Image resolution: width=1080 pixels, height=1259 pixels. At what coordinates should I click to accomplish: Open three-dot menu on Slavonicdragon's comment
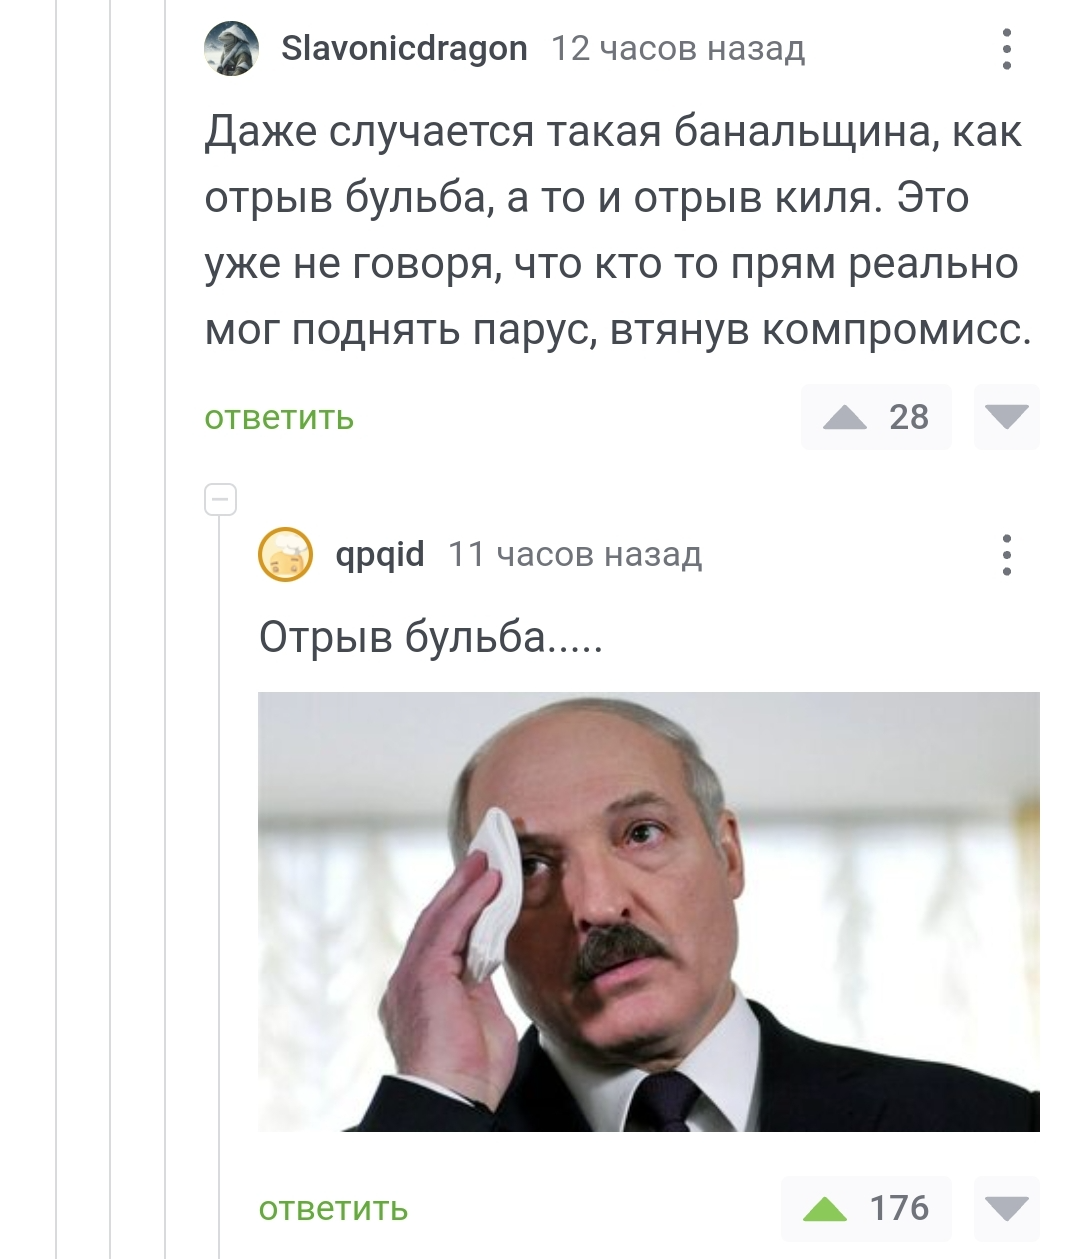[1006, 49]
